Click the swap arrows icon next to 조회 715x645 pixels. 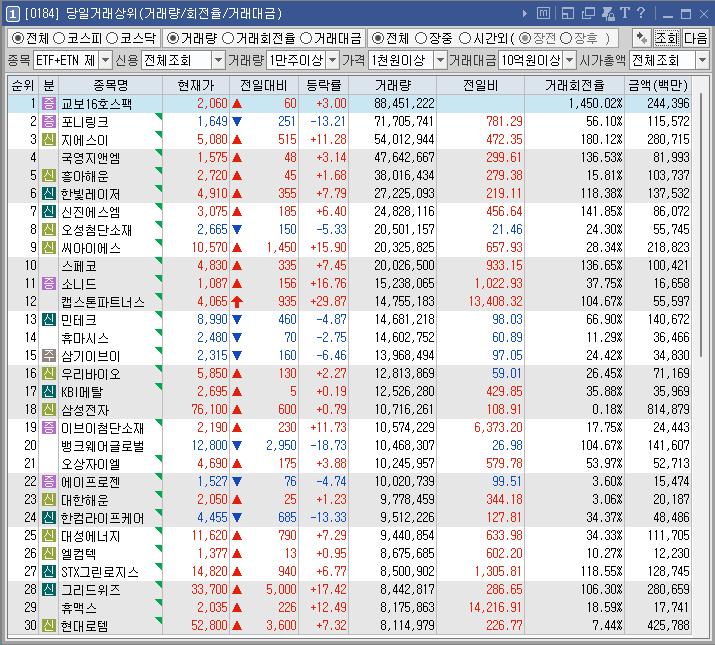(642, 38)
